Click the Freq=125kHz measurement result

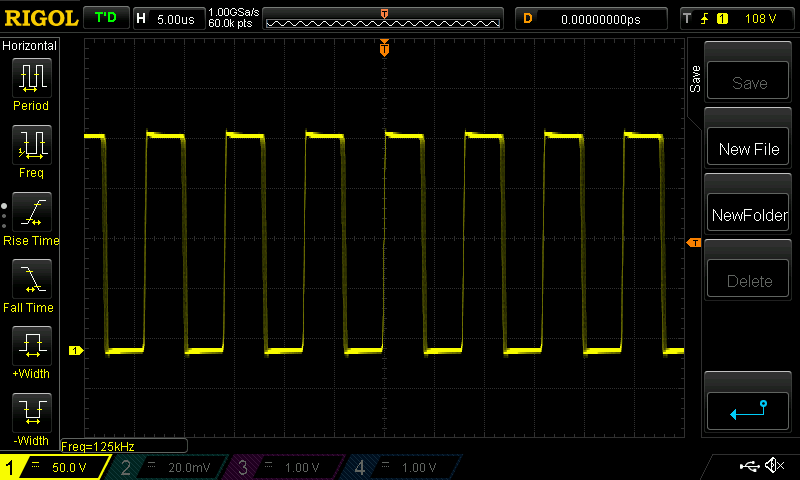click(97, 446)
